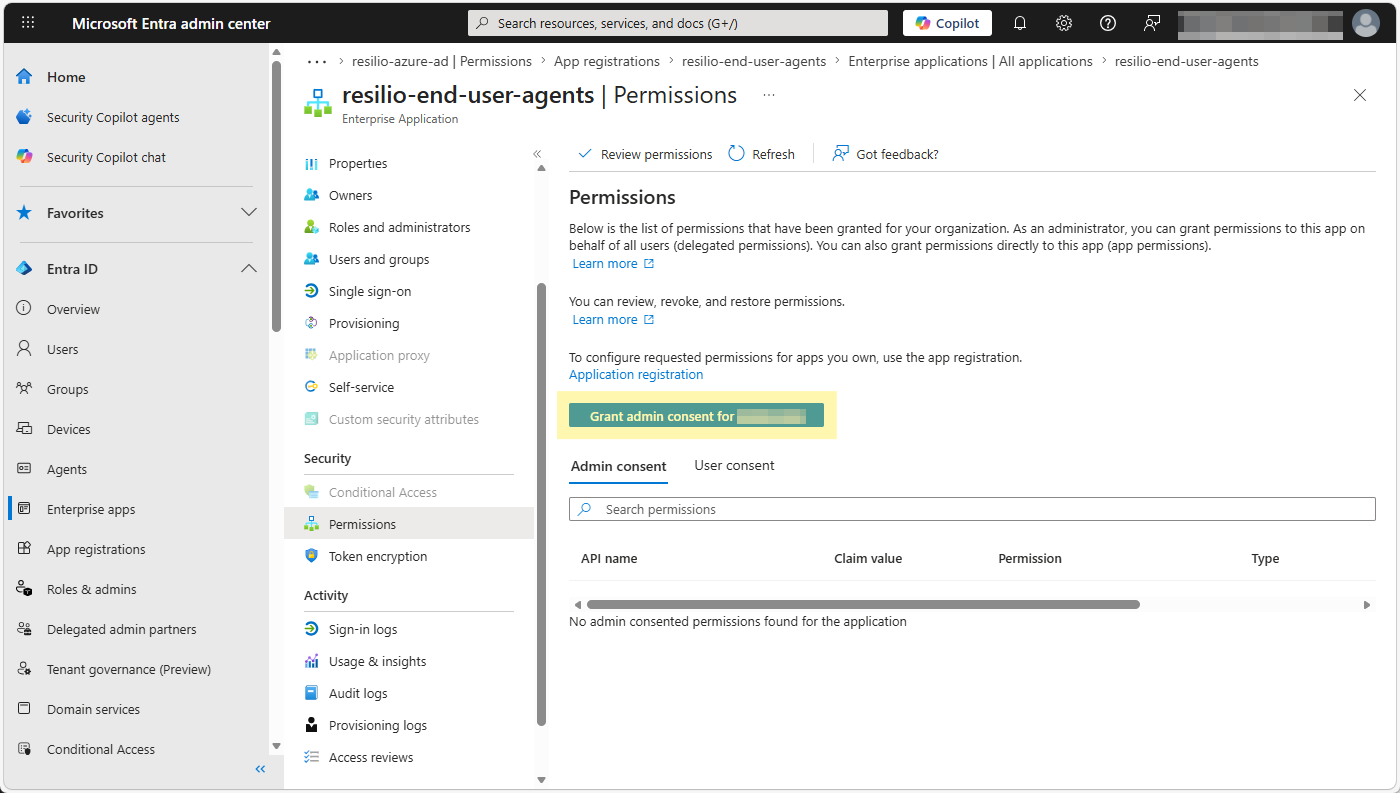
Task: Open the notifications bell icon
Action: click(1020, 23)
